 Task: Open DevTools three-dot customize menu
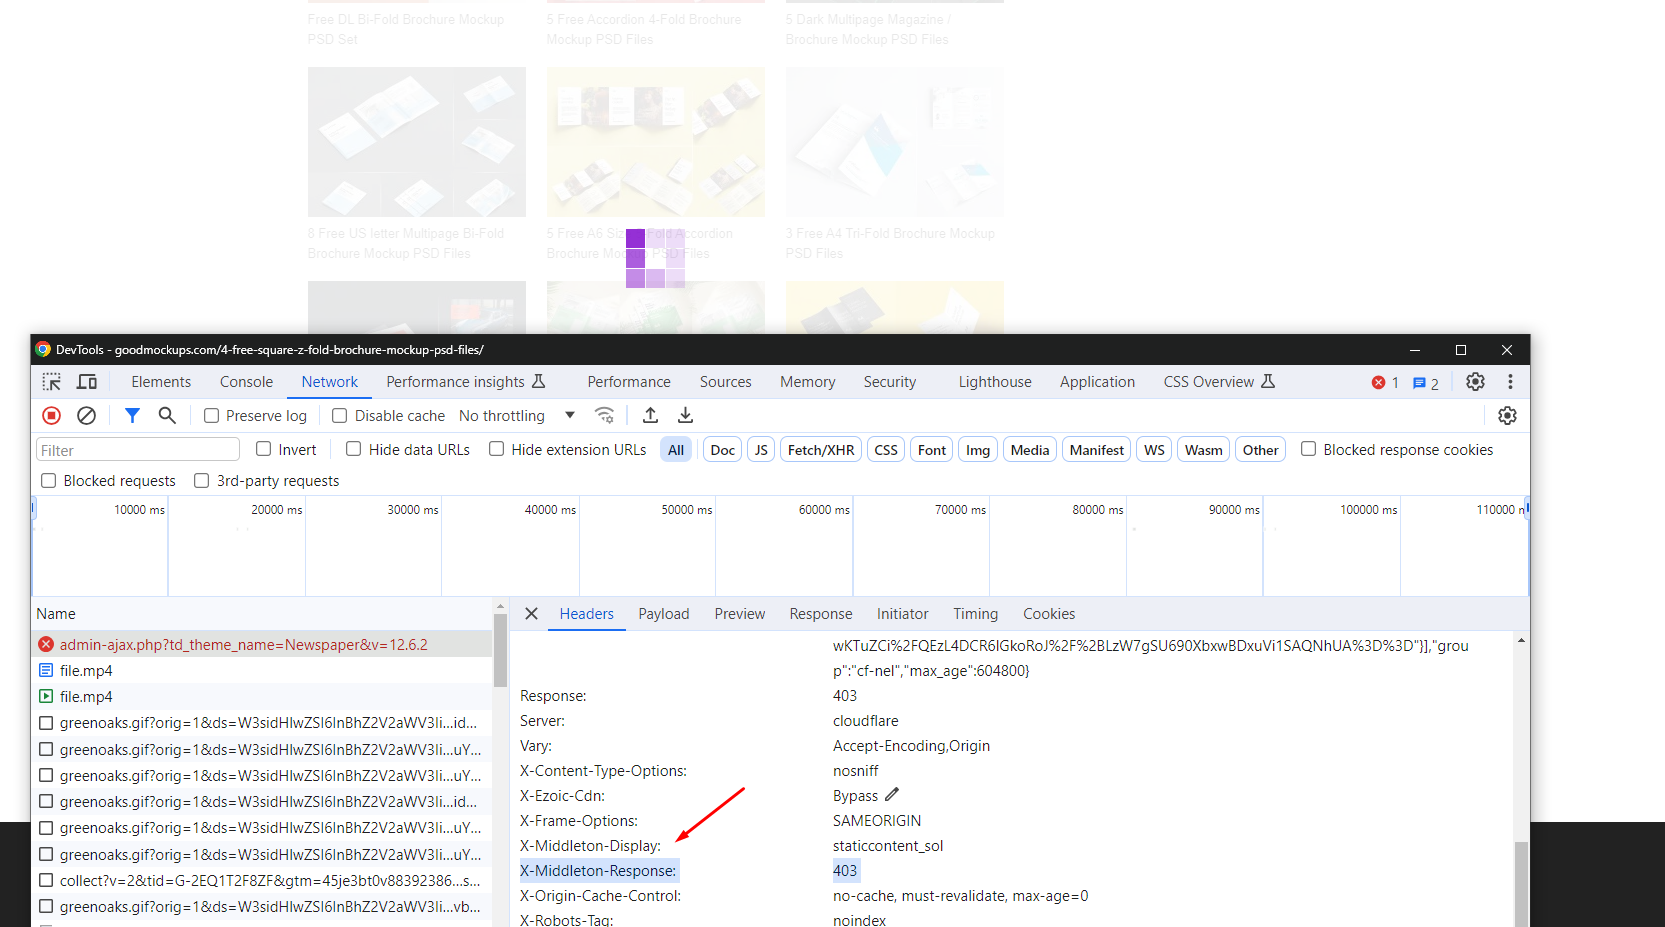point(1510,382)
